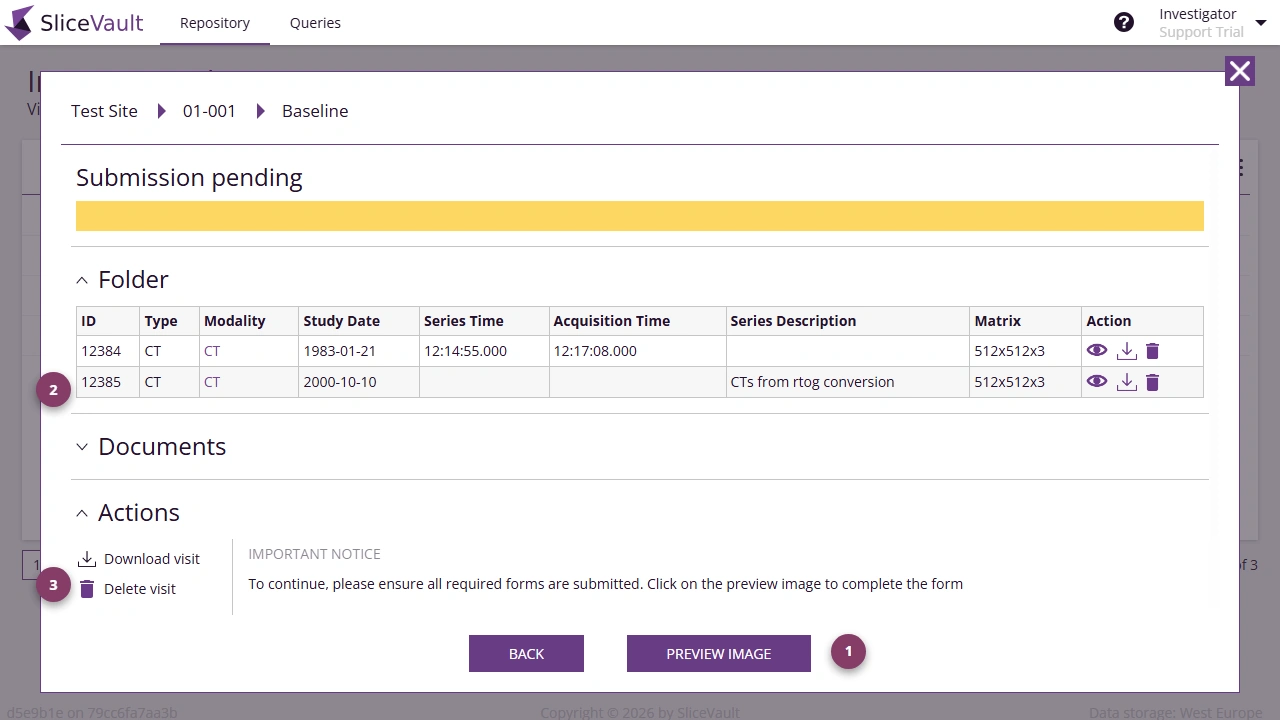Viewport: 1280px width, 720px height.
Task: Download series 12384 from Folder table
Action: pos(1127,350)
